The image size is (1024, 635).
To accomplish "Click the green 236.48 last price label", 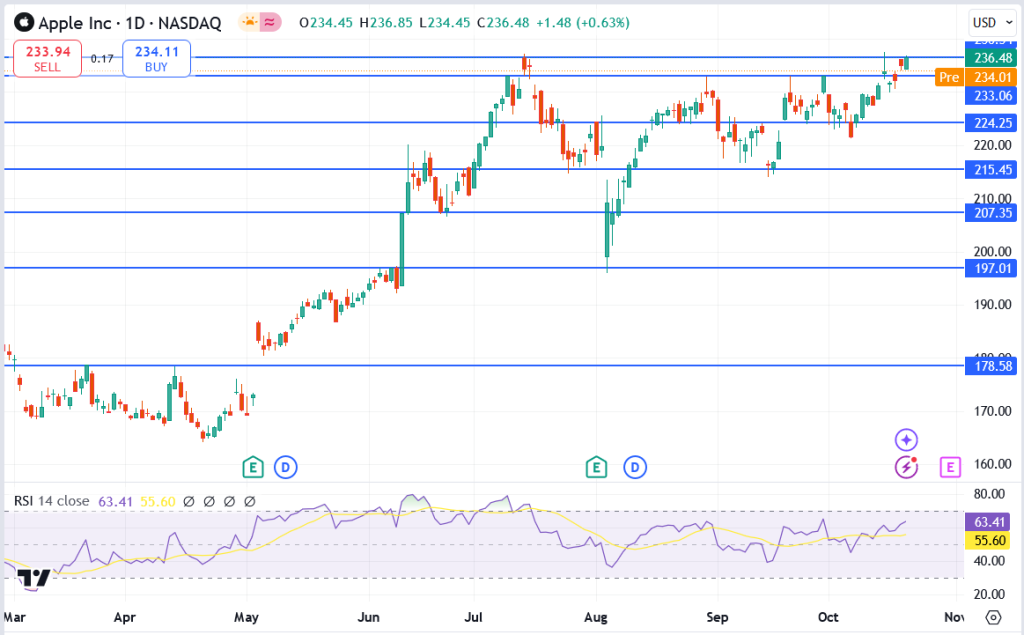I will (991, 58).
